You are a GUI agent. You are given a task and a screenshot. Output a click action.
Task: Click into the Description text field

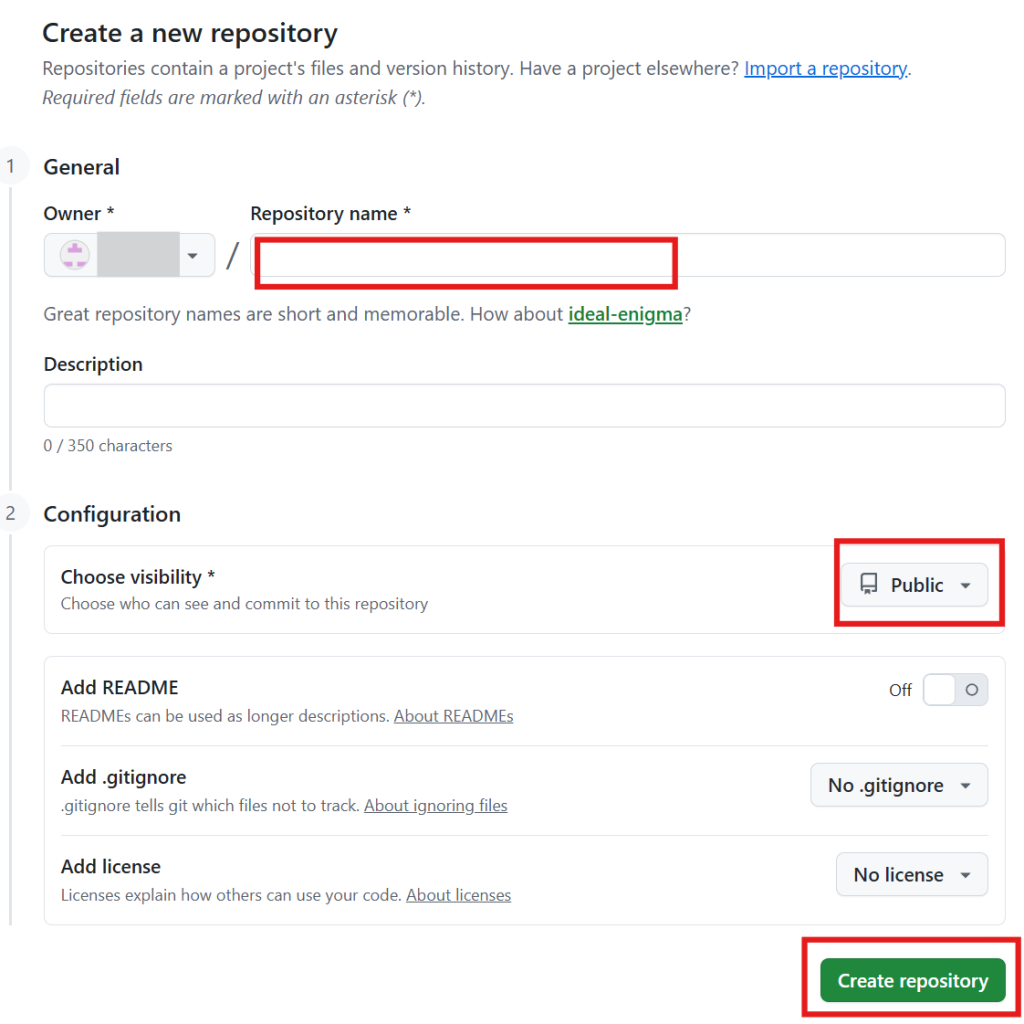click(524, 406)
